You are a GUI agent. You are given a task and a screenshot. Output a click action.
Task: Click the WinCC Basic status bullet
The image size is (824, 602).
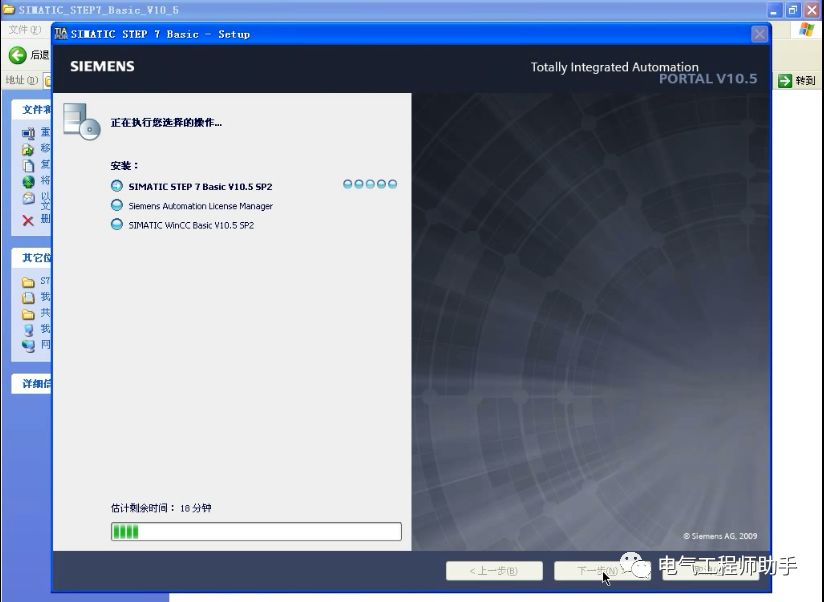[x=117, y=225]
